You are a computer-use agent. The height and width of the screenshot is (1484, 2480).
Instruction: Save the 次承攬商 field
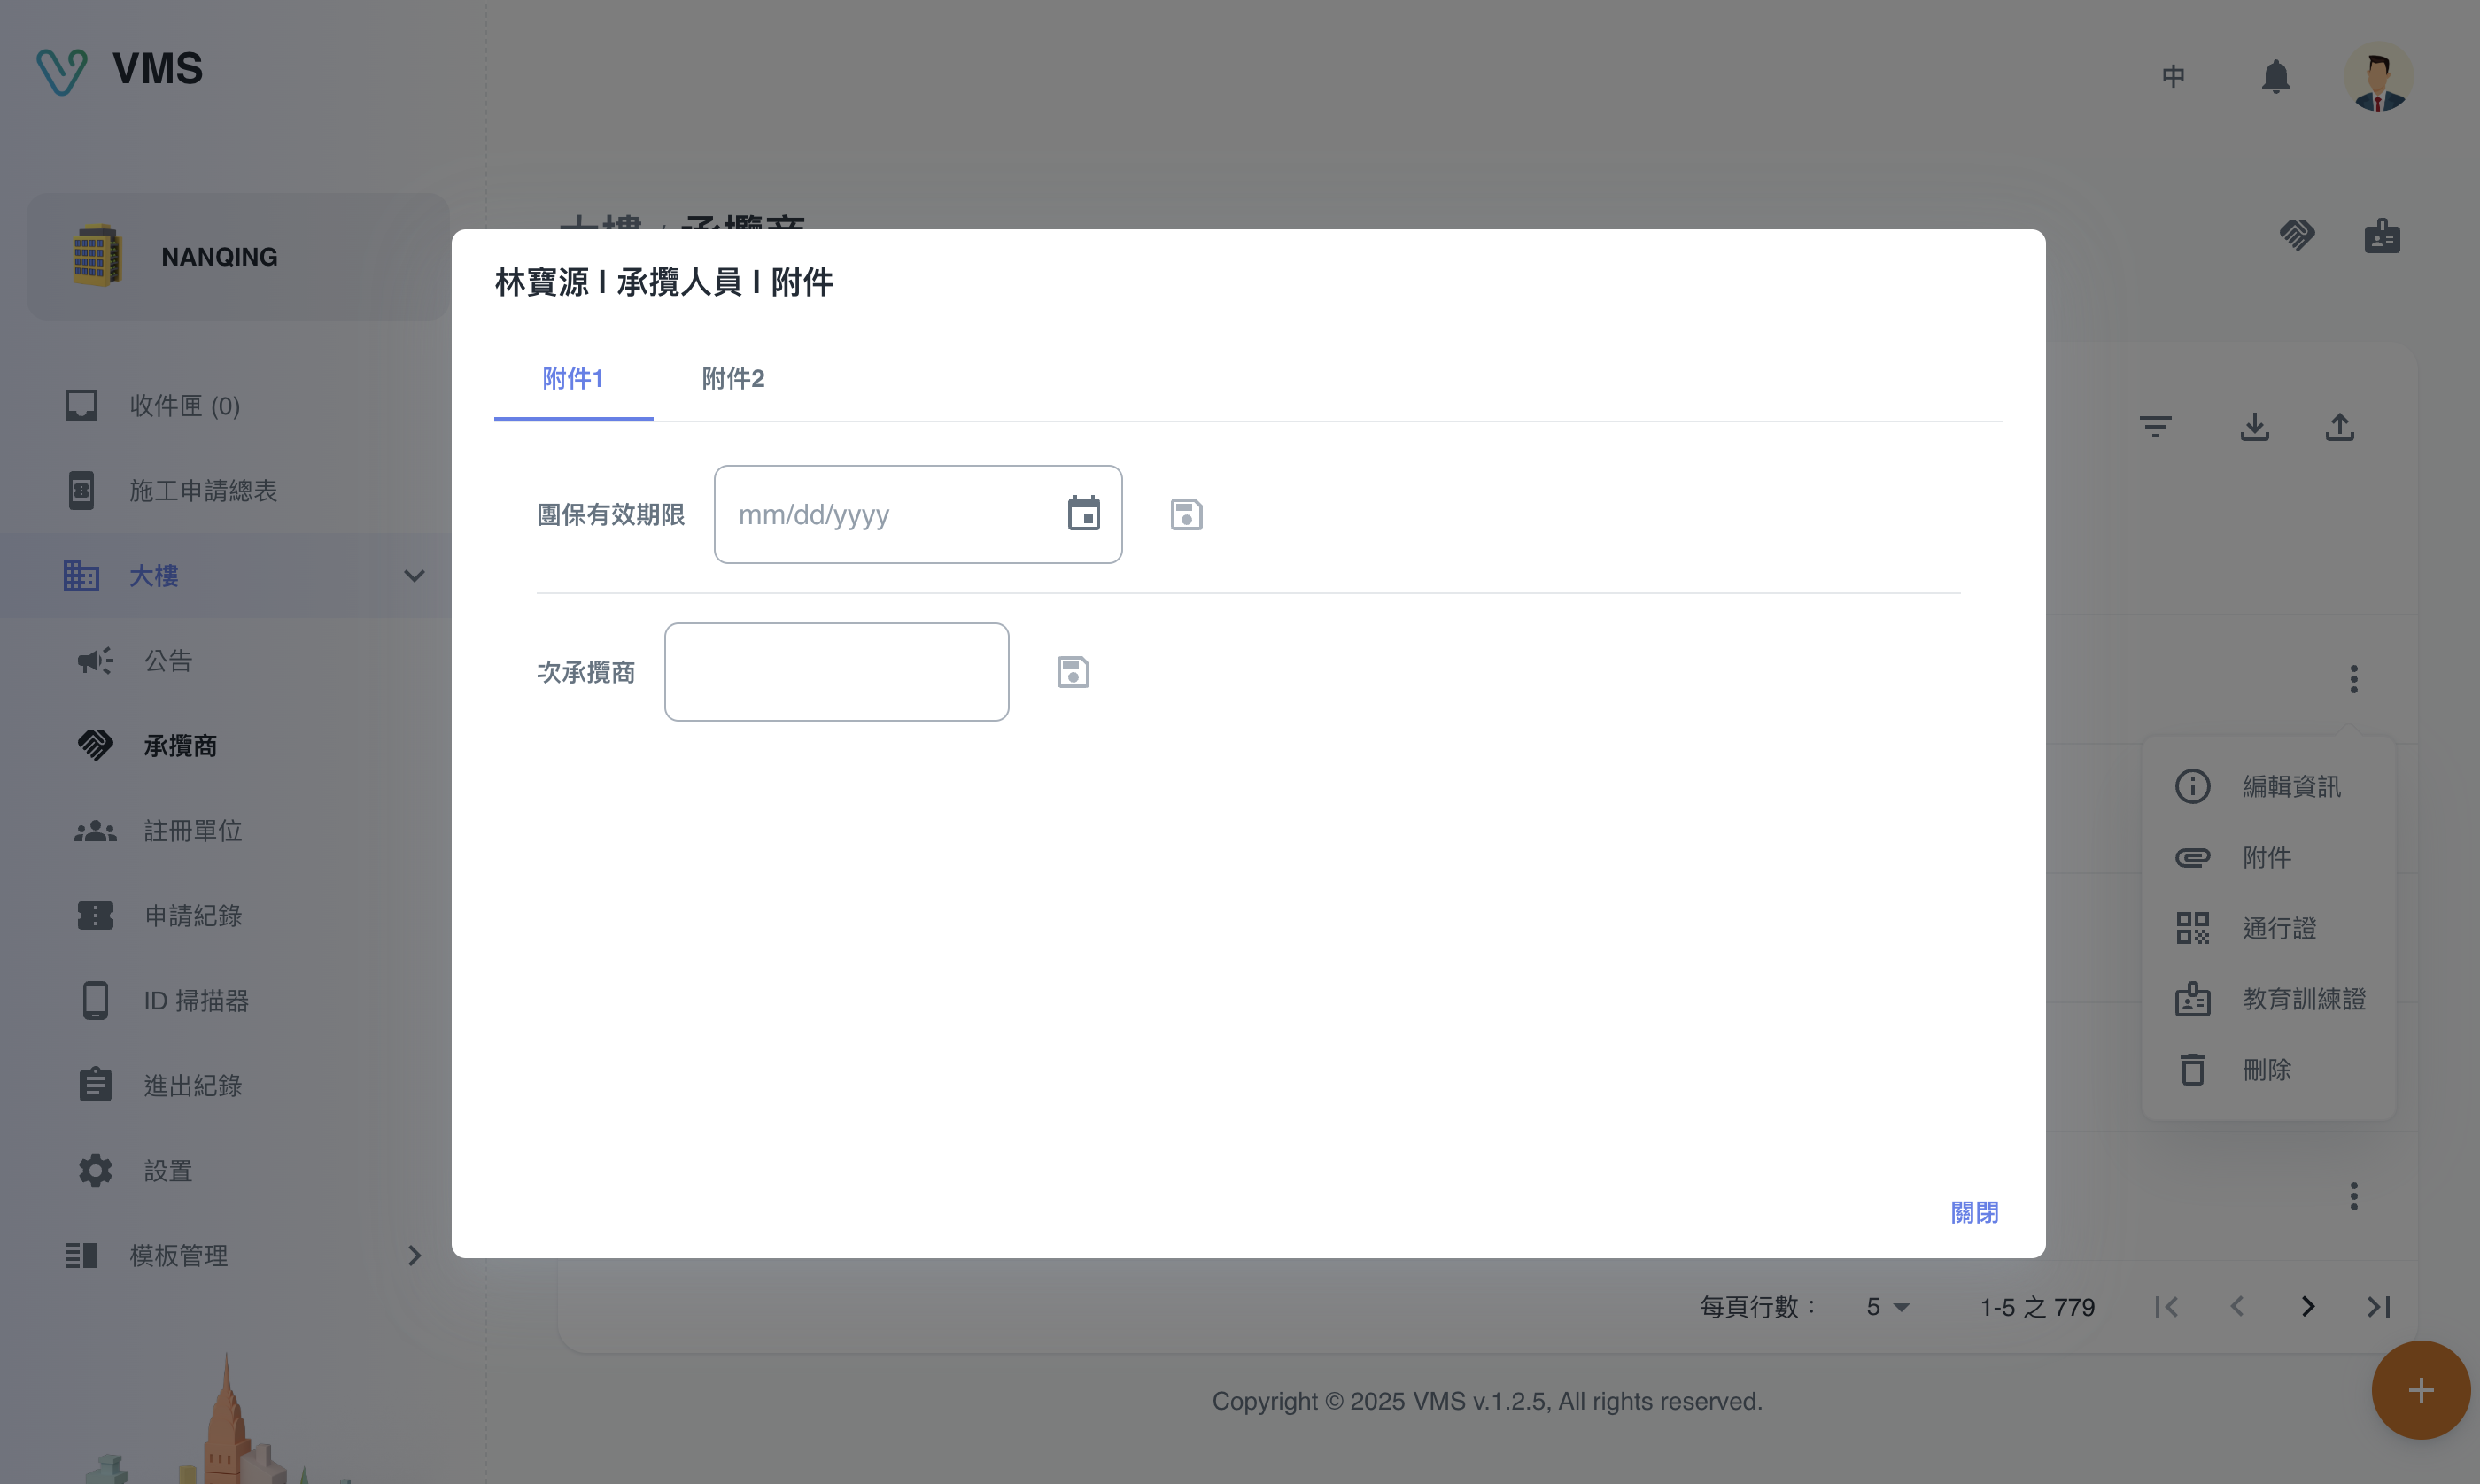coord(1072,672)
